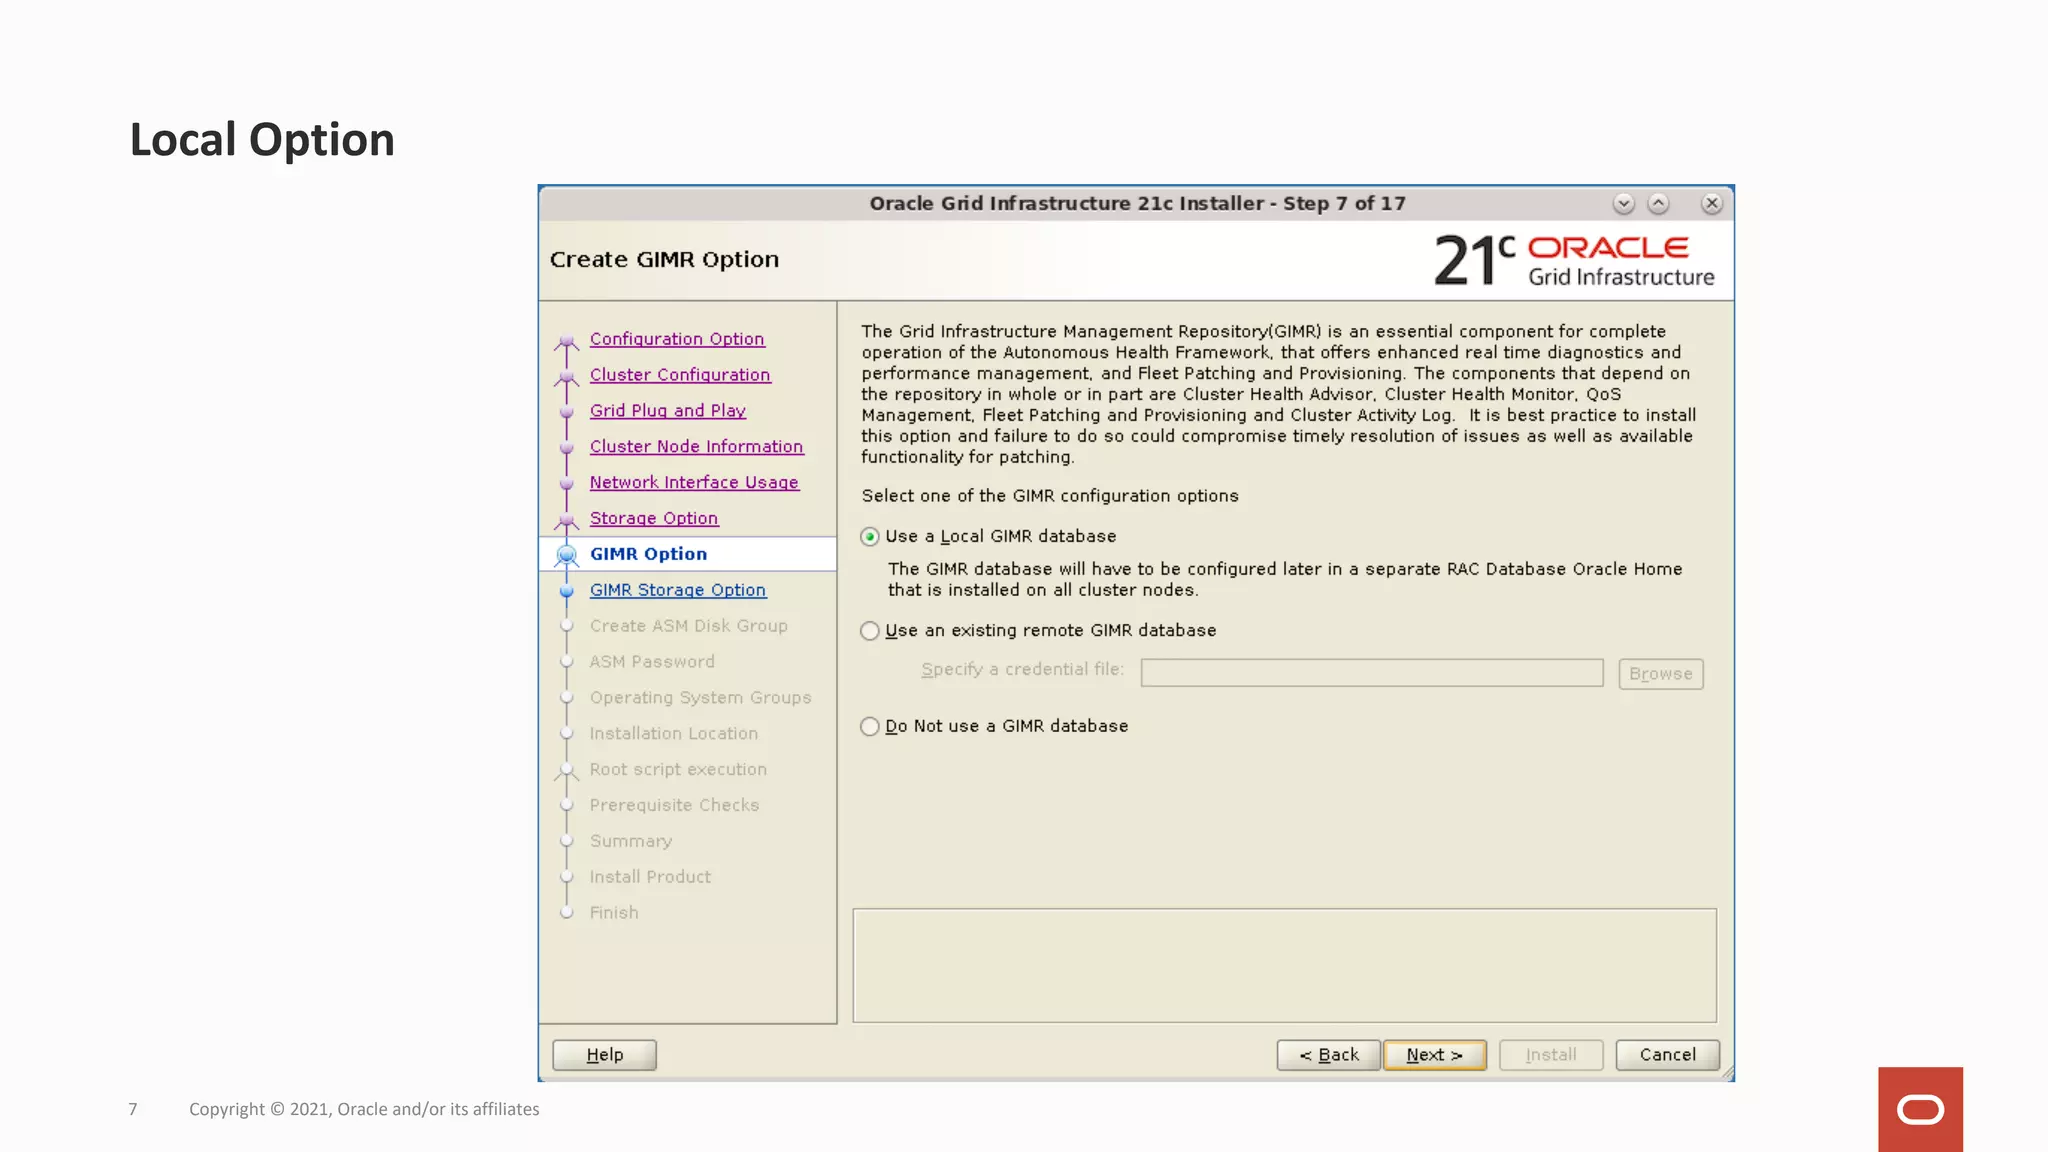This screenshot has height=1152, width=2048.
Task: Go to Cluster Node Information step
Action: pyautogui.click(x=696, y=447)
